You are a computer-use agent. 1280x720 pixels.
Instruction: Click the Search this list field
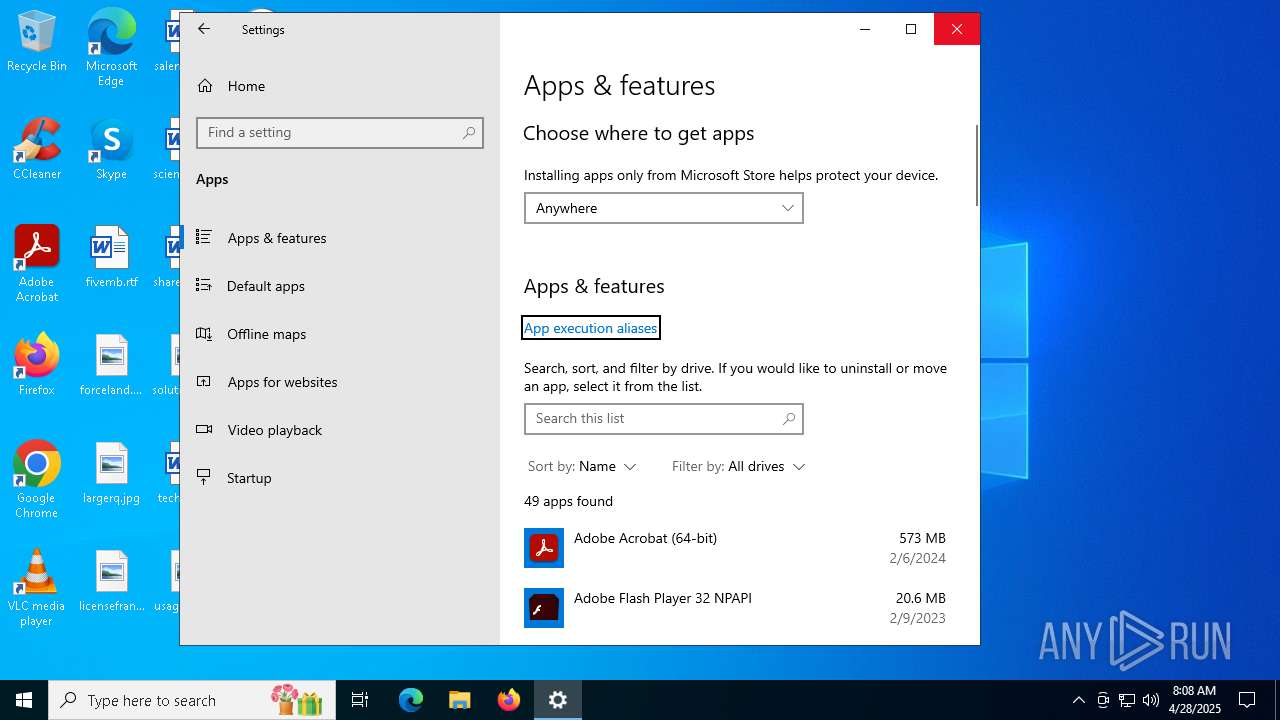pyautogui.click(x=664, y=419)
